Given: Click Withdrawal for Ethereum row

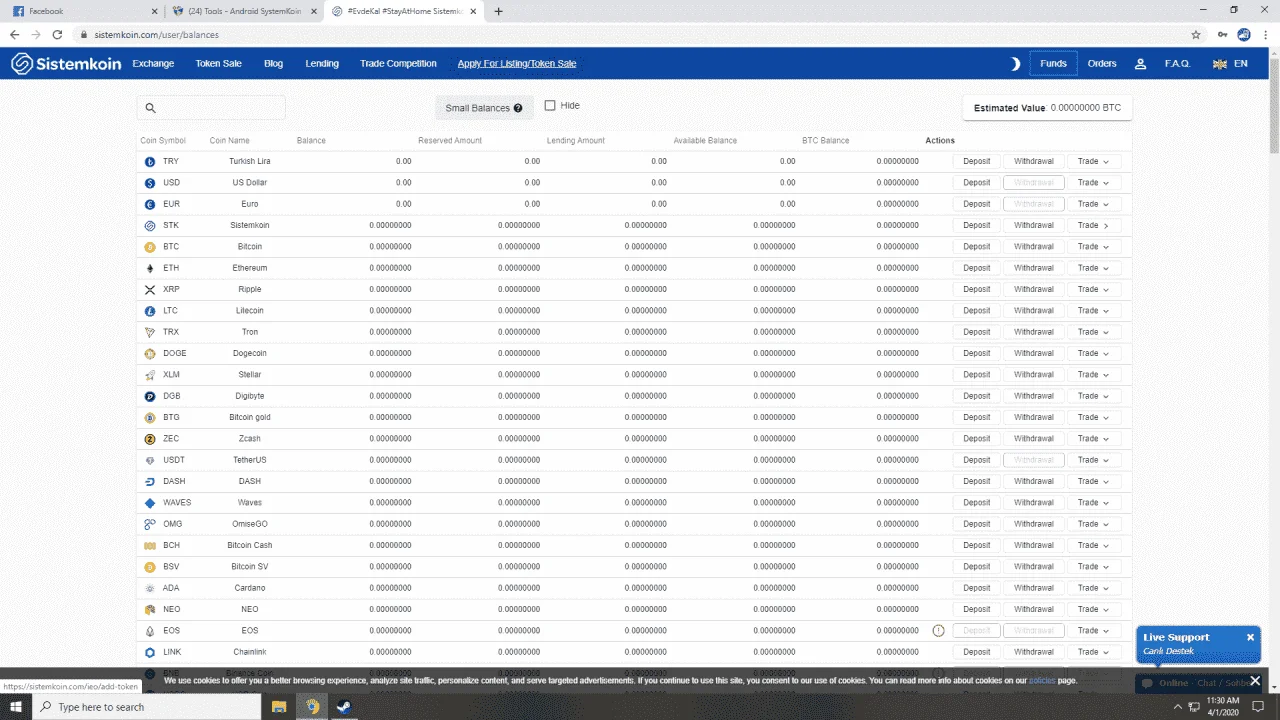Looking at the screenshot, I should (x=1034, y=268).
